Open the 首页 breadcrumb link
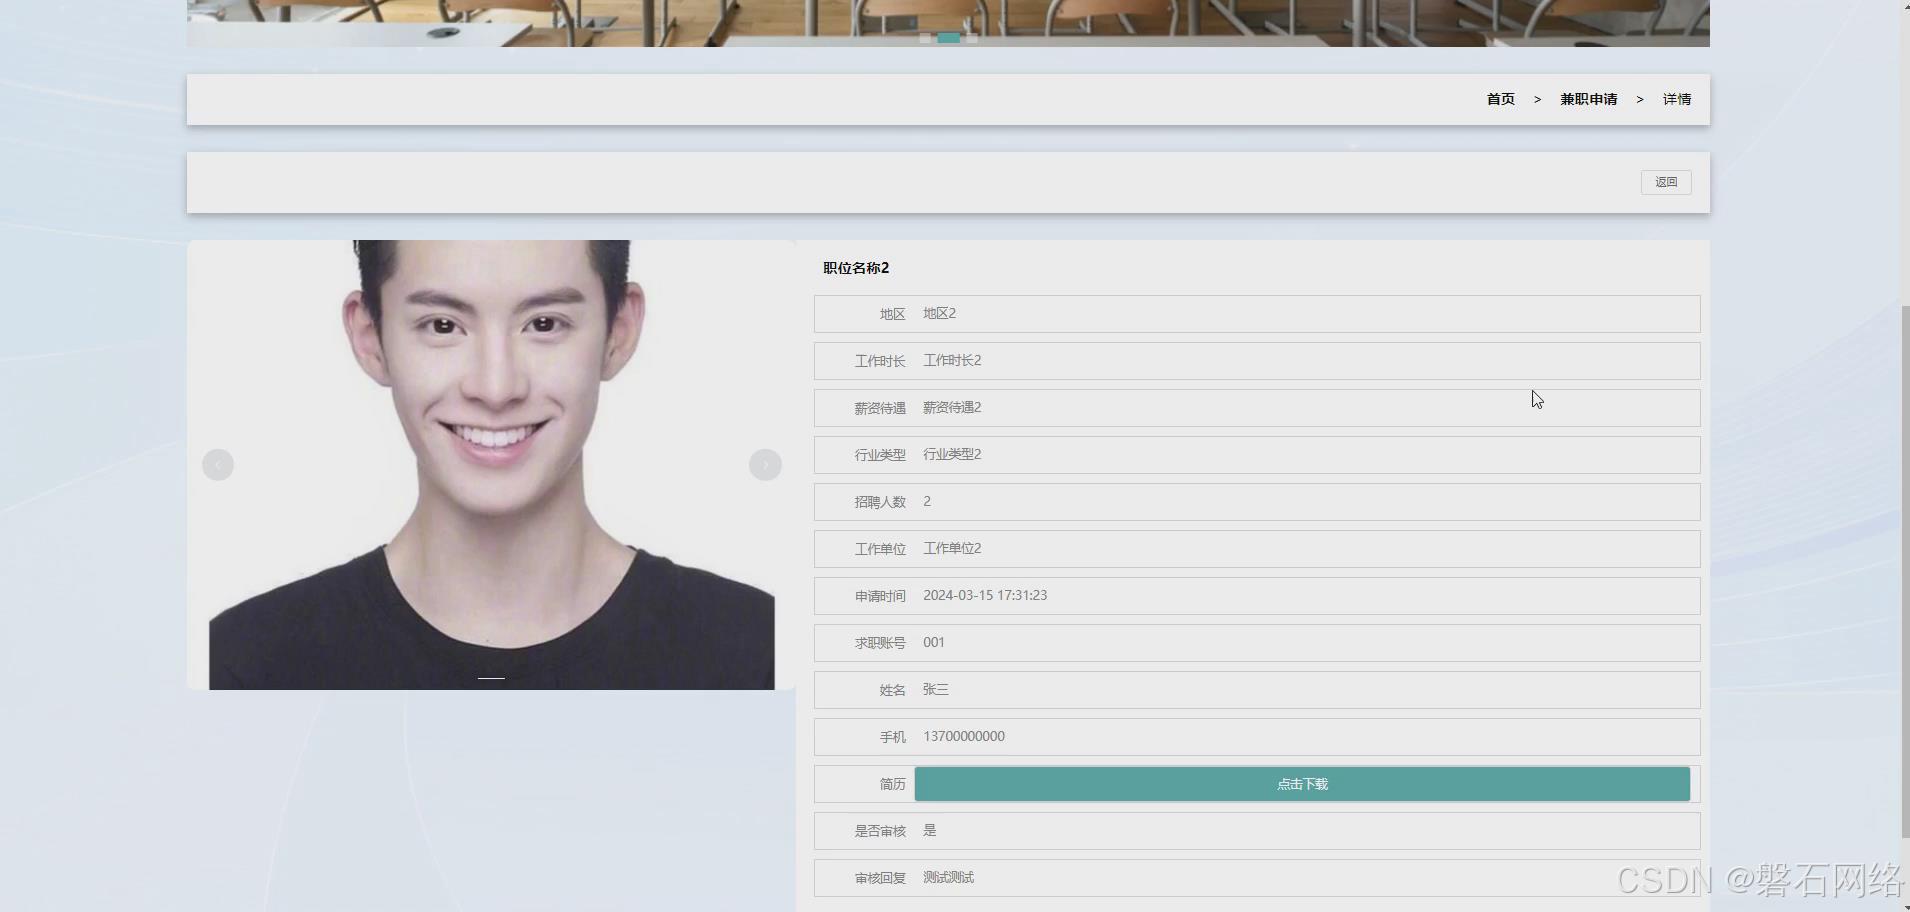Viewport: 1910px width, 912px height. point(1500,99)
